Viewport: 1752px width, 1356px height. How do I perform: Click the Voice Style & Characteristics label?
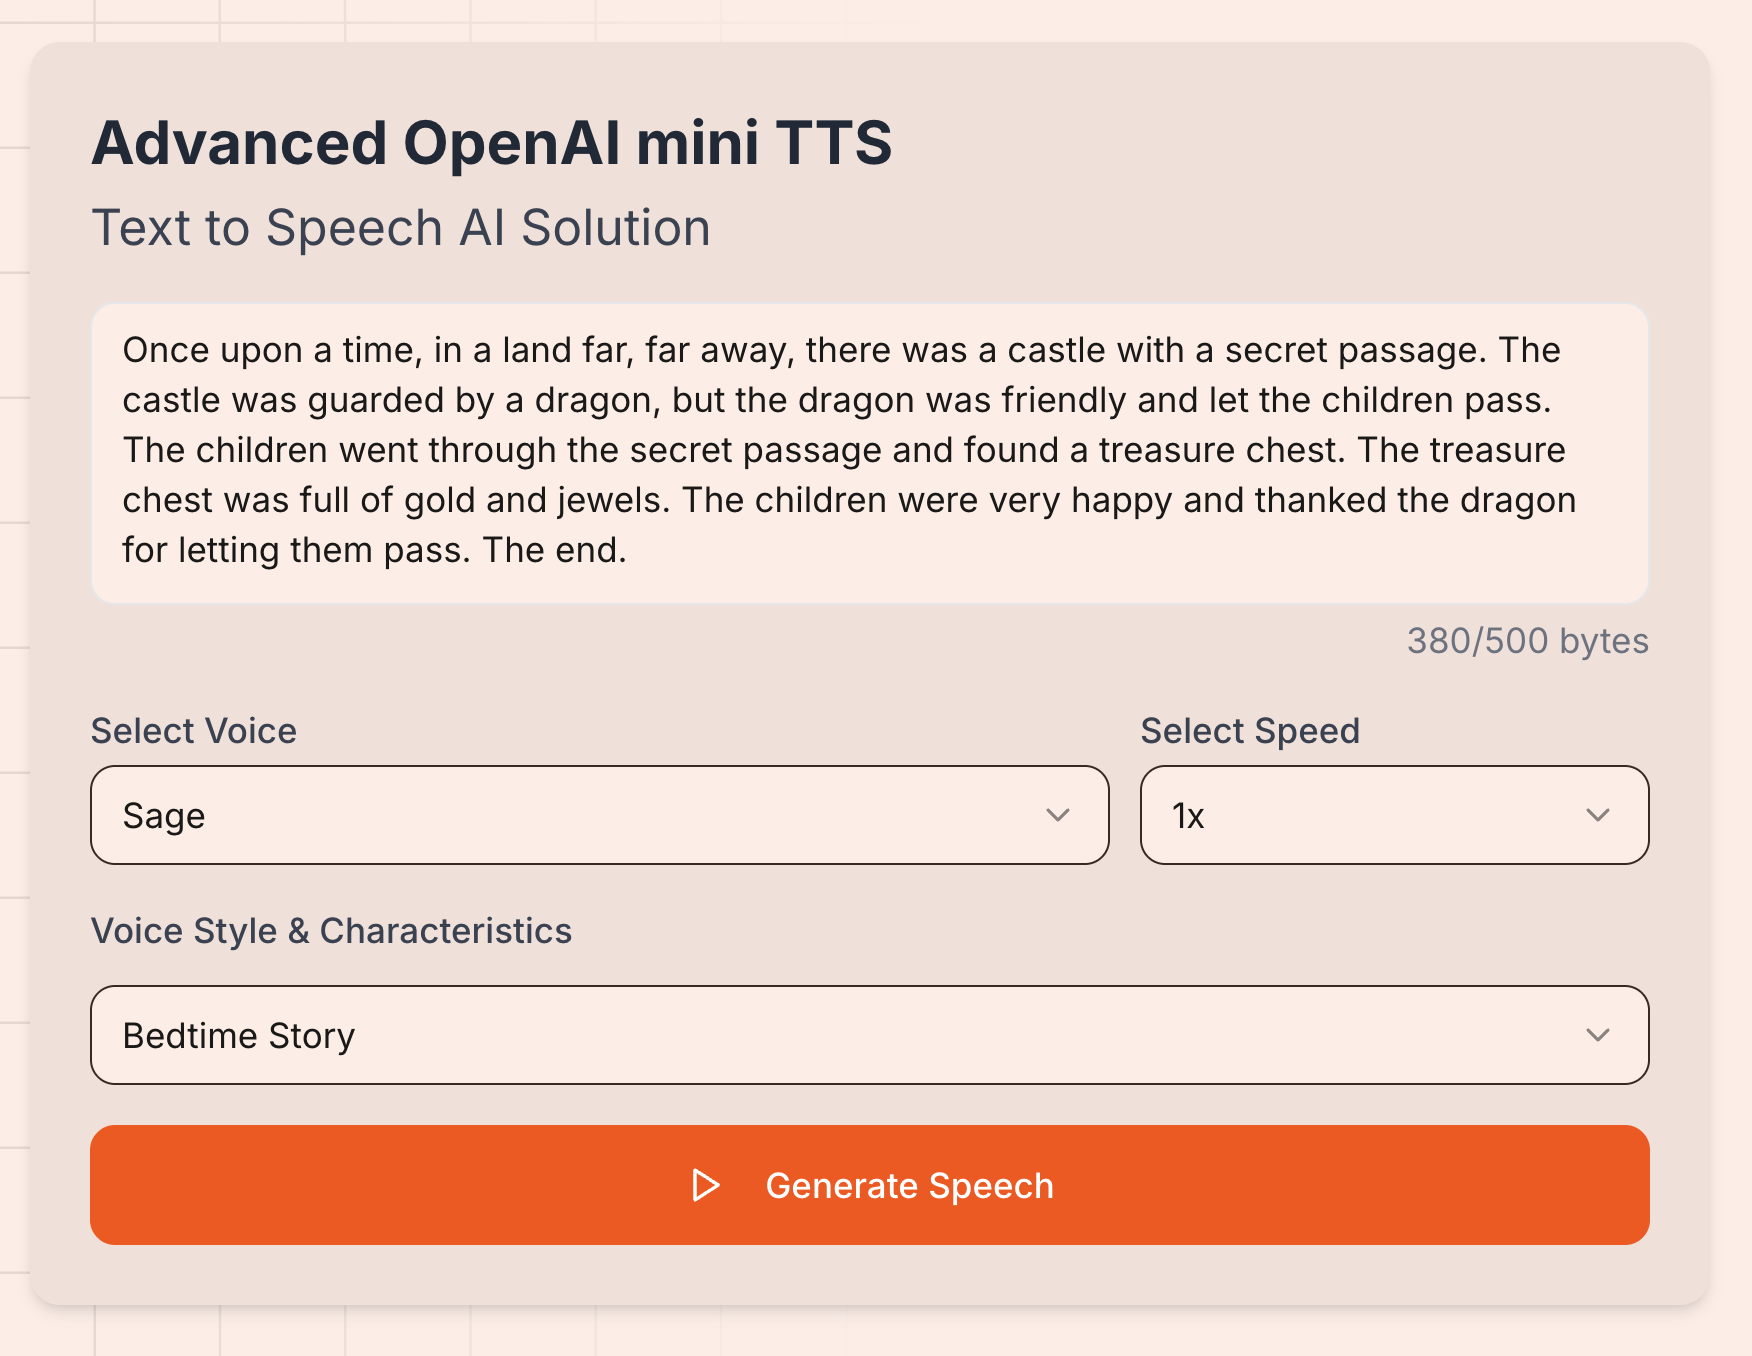331,931
